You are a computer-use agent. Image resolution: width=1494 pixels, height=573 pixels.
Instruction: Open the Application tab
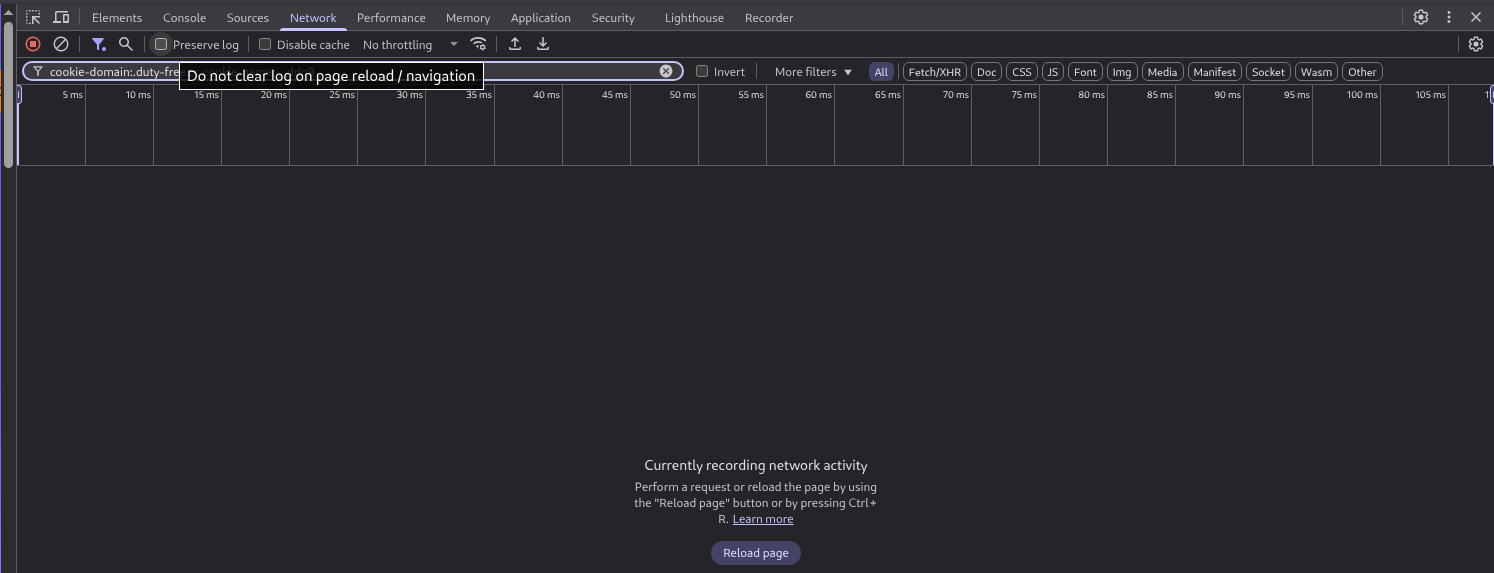(541, 18)
